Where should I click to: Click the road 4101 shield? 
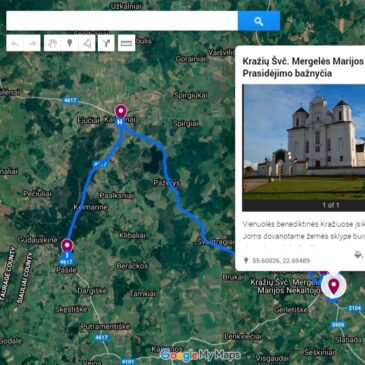coord(128,361)
